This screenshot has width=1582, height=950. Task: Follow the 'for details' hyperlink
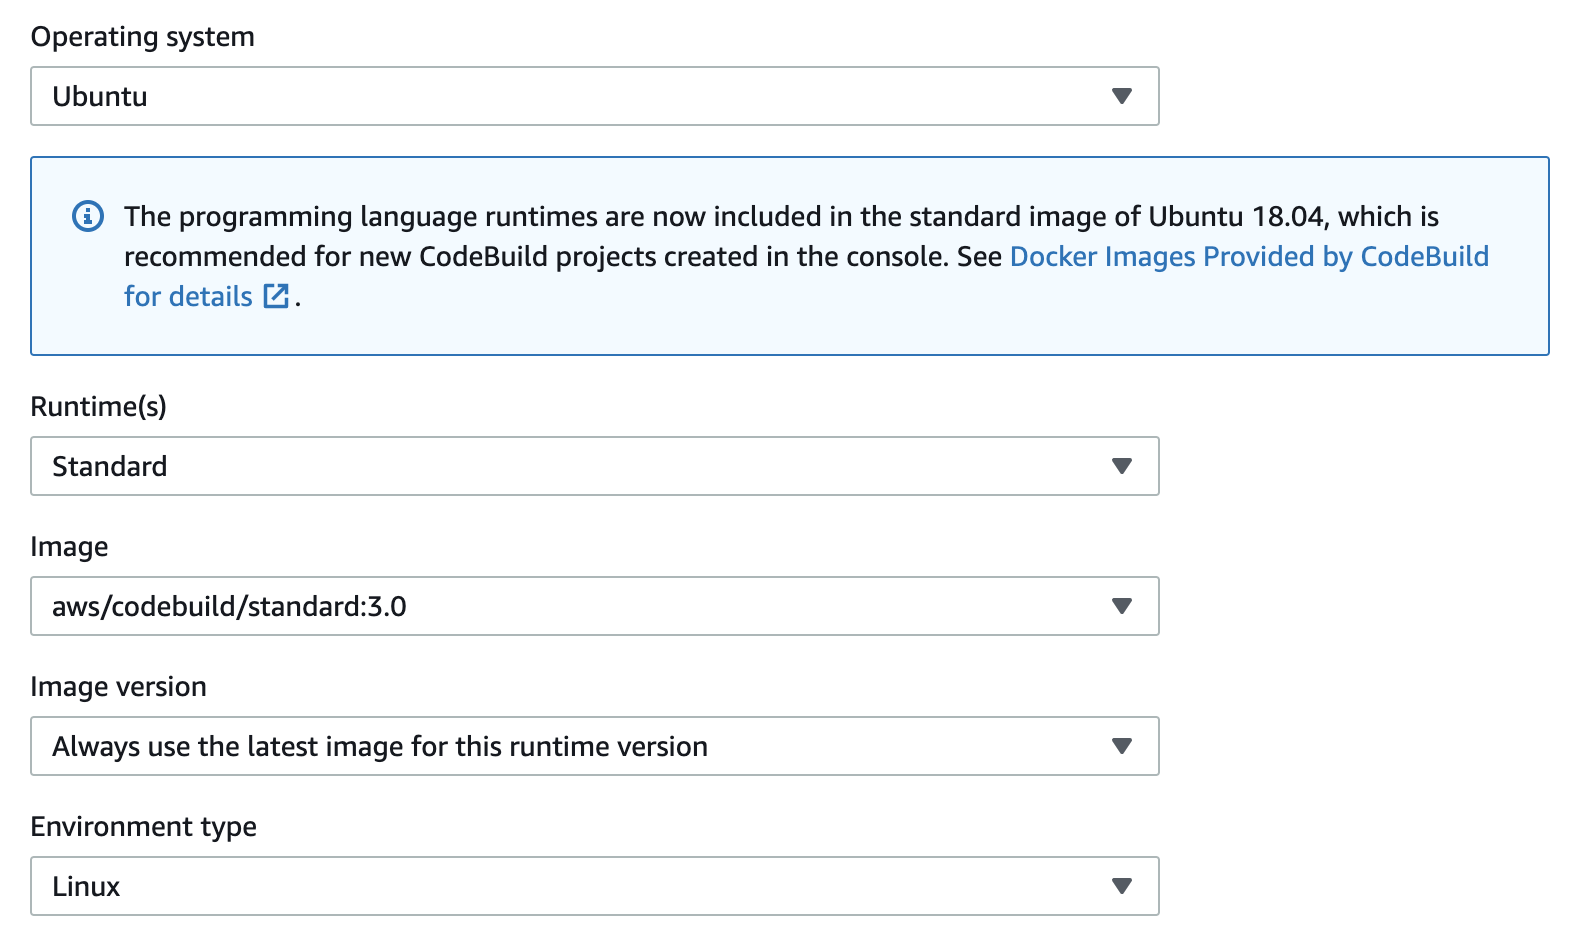[186, 296]
